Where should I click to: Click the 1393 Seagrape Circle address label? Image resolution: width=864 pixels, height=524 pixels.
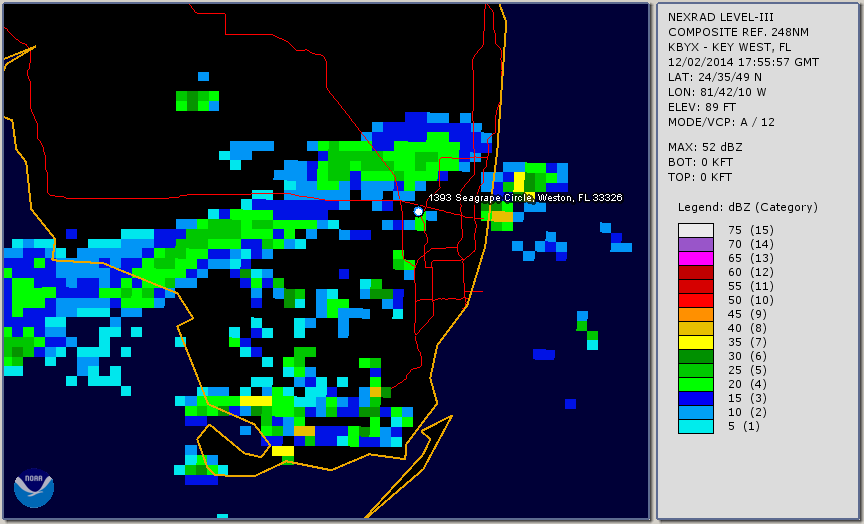[x=525, y=198]
